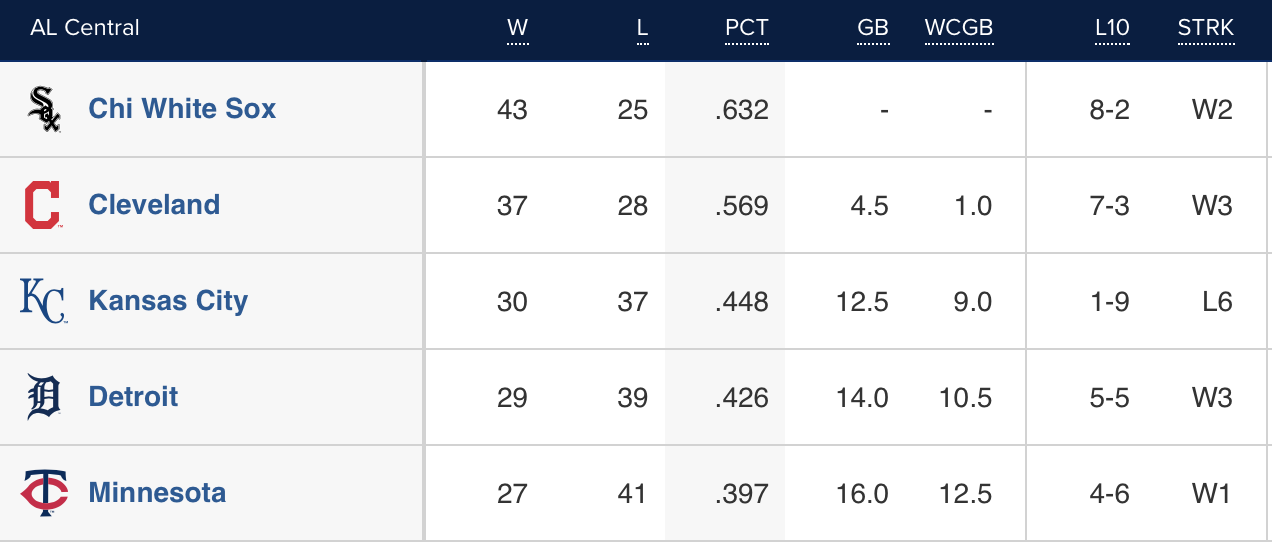Click the AL Central division heading
The height and width of the screenshot is (542, 1272).
85,28
